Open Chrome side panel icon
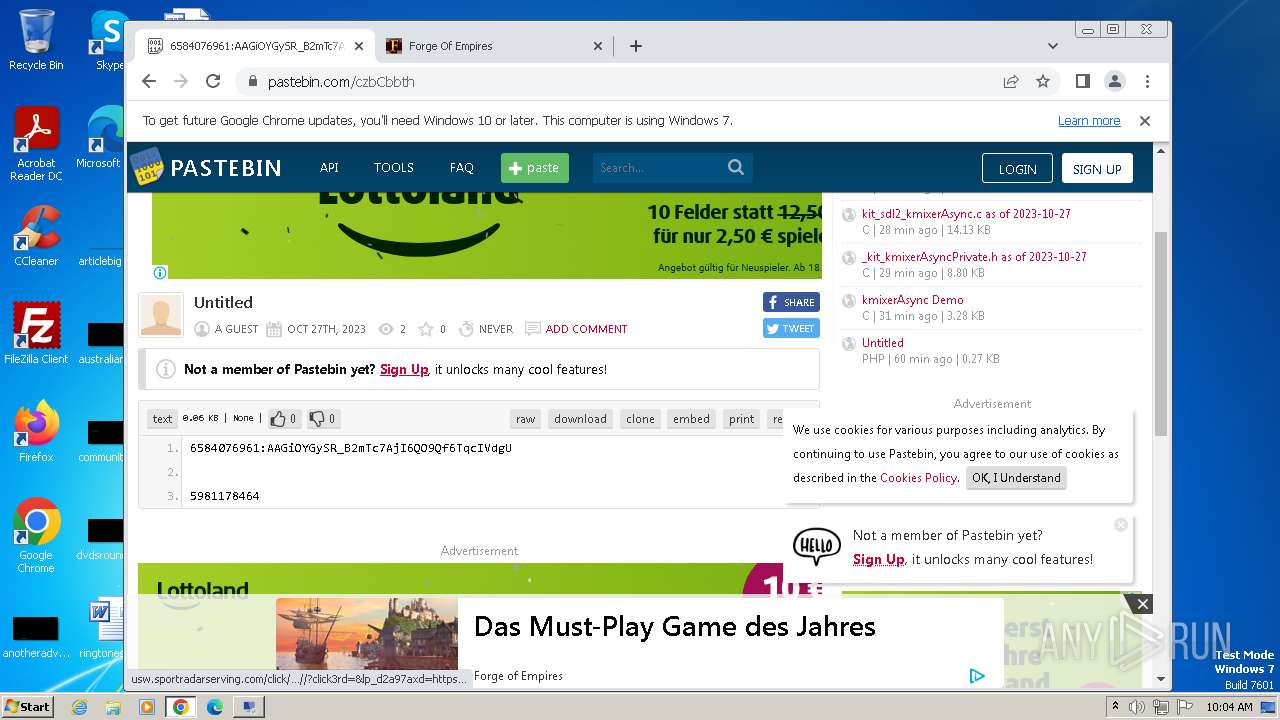1280x720 pixels. (x=1082, y=81)
